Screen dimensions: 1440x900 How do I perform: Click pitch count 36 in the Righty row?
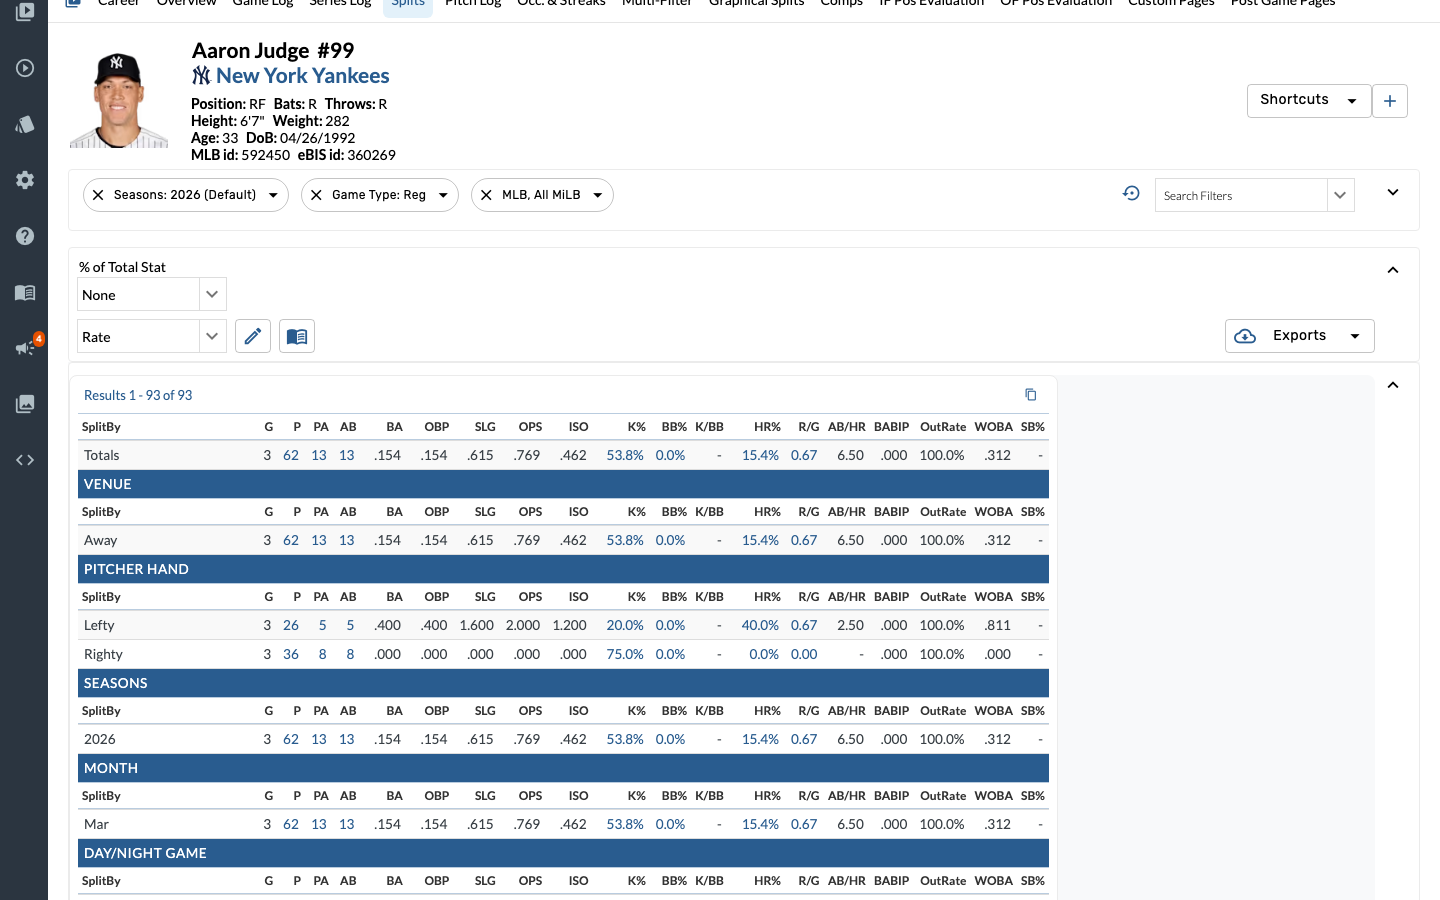point(291,654)
